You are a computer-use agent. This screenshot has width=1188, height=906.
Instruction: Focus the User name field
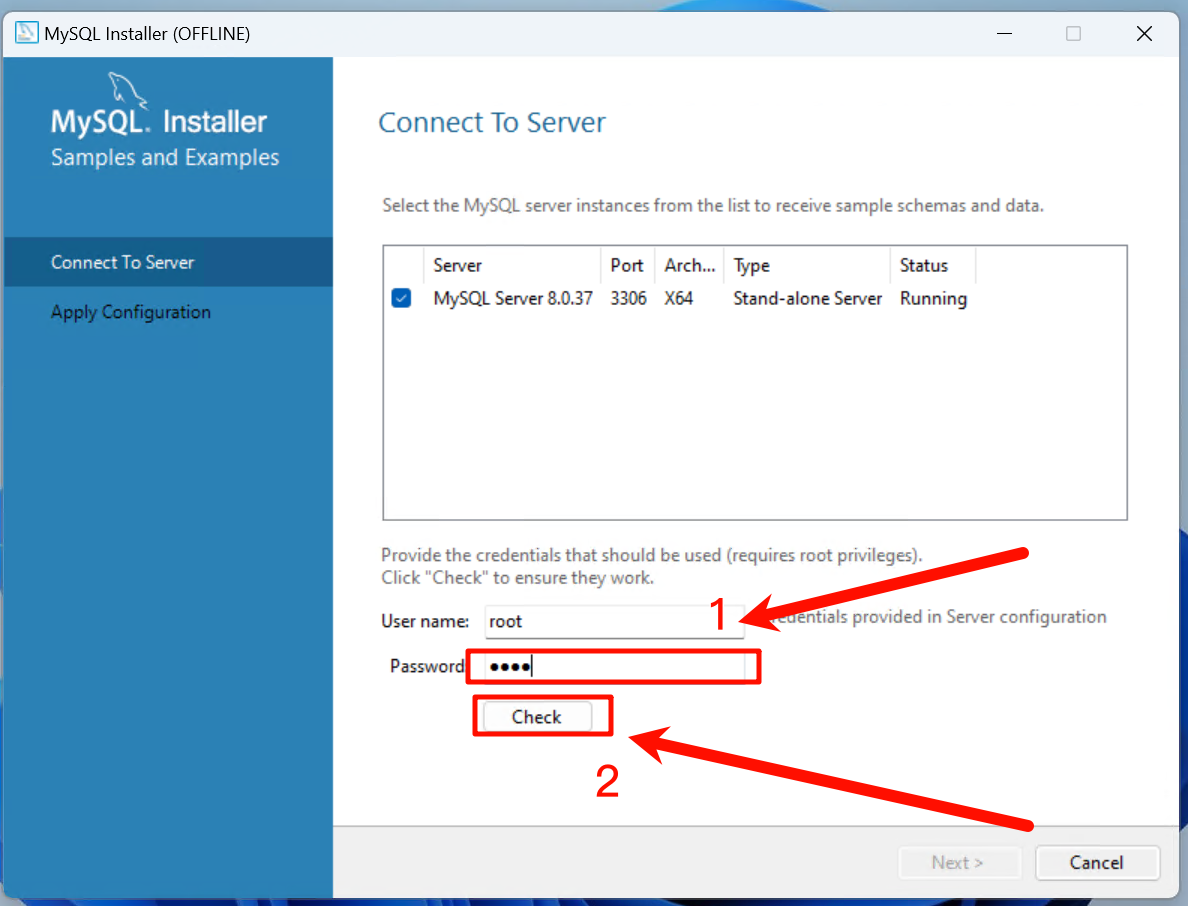tap(614, 621)
